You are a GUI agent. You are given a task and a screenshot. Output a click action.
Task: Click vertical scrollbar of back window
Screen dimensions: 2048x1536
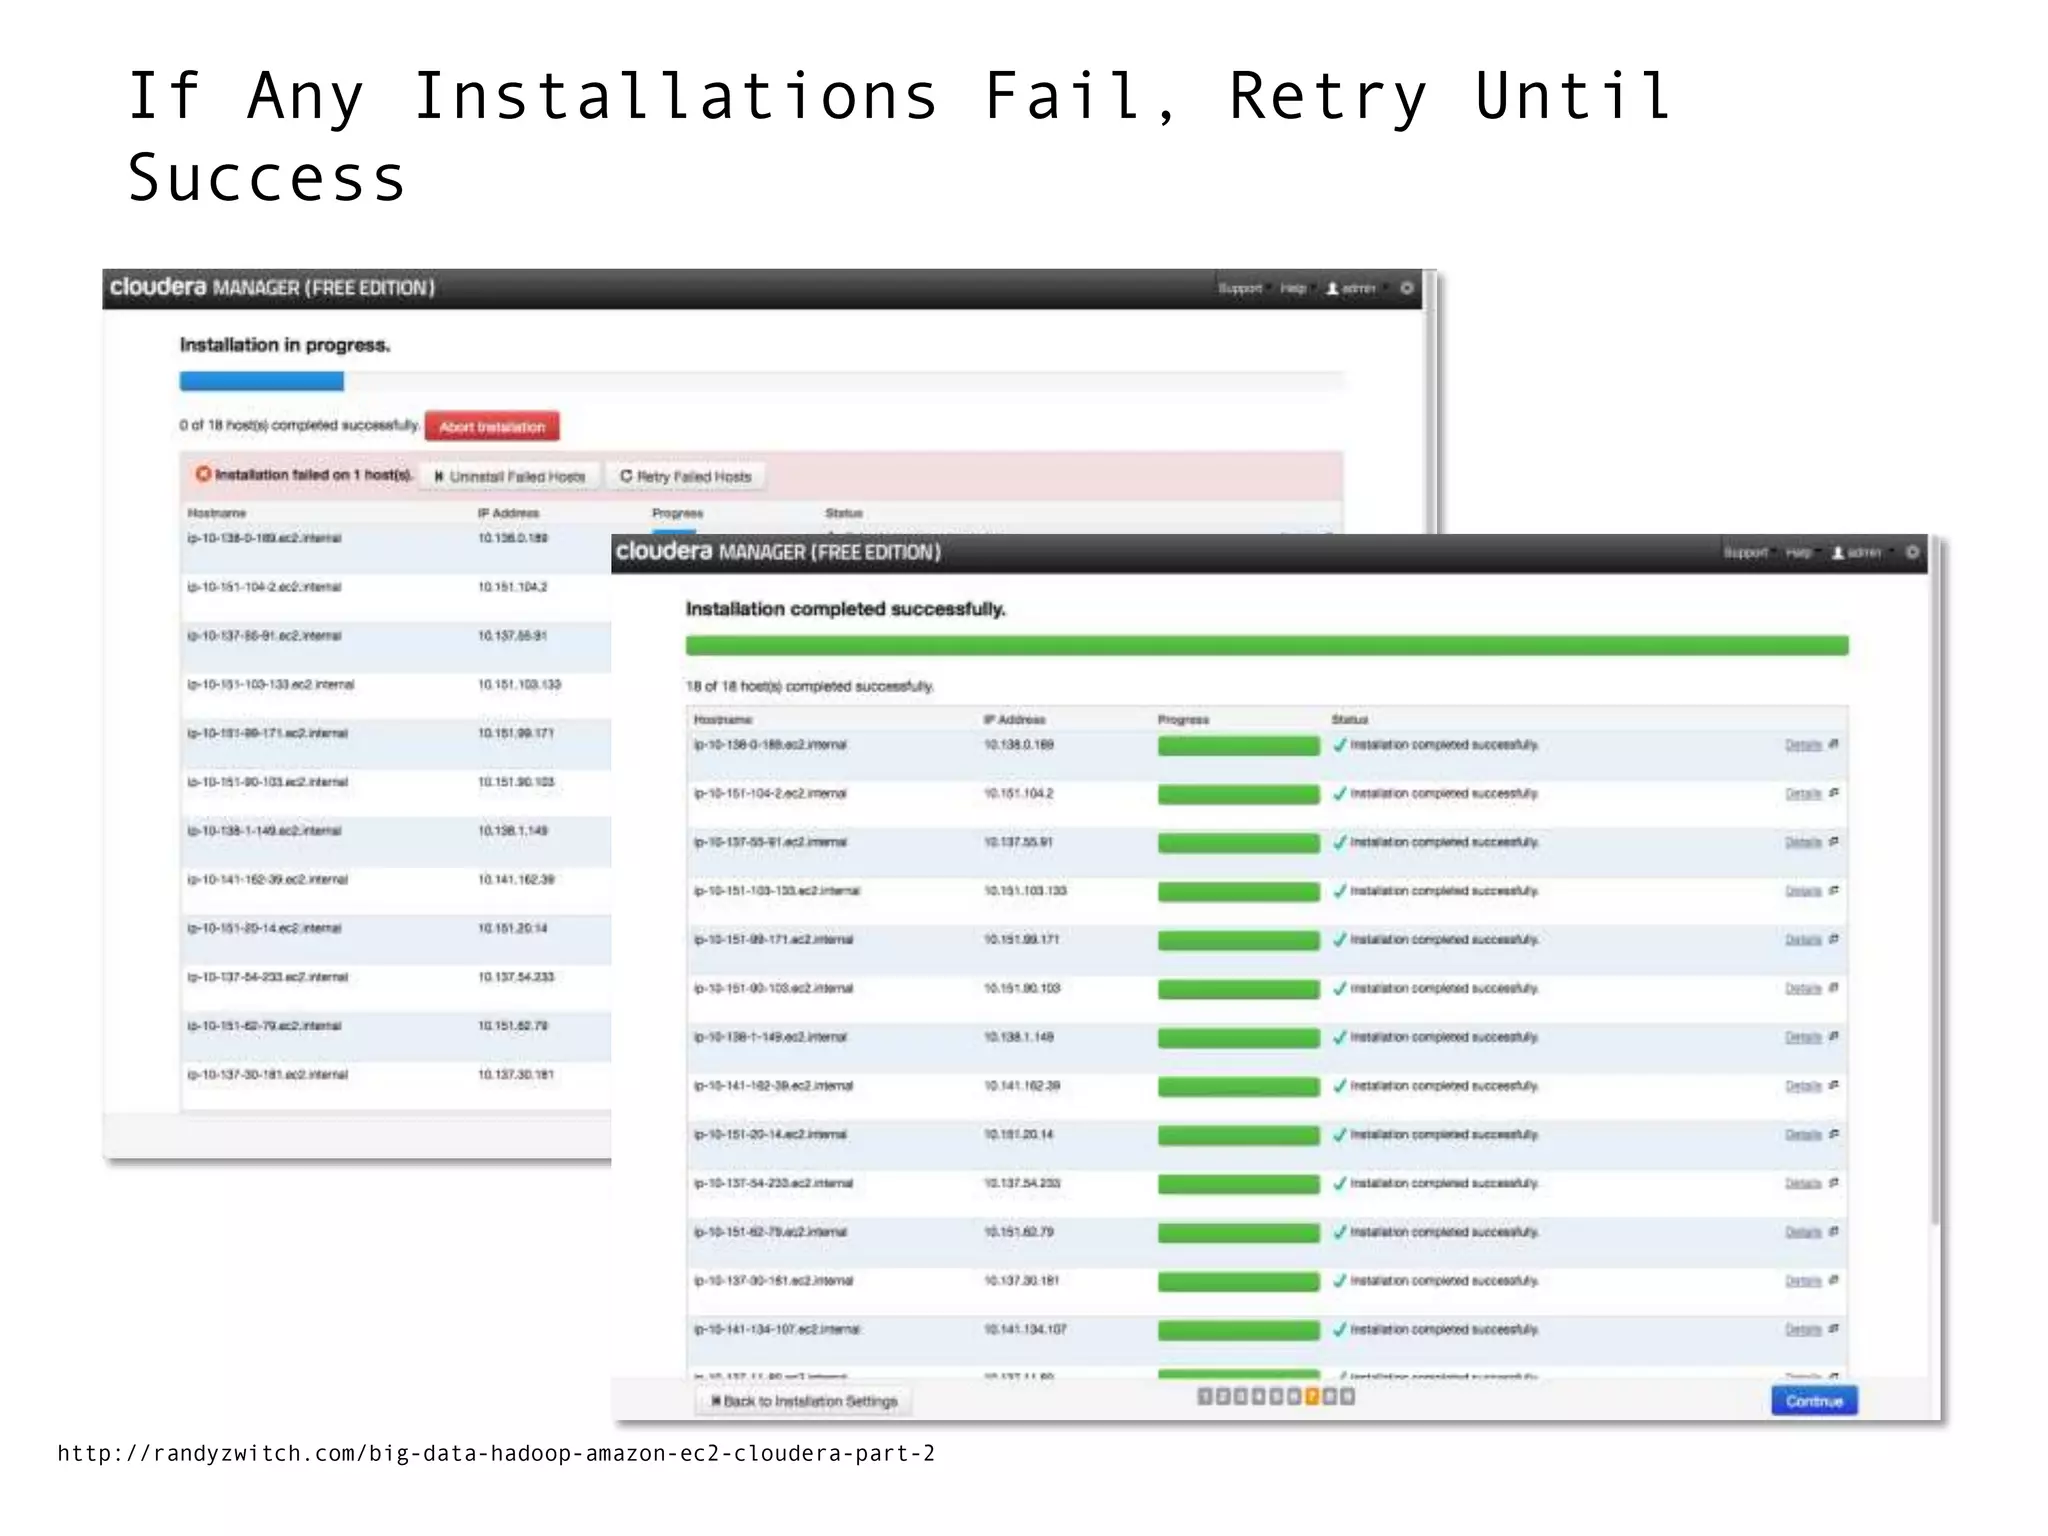point(1430,402)
